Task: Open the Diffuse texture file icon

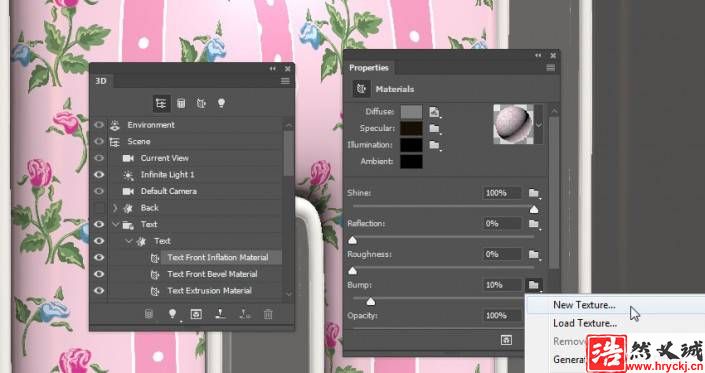Action: pos(434,111)
